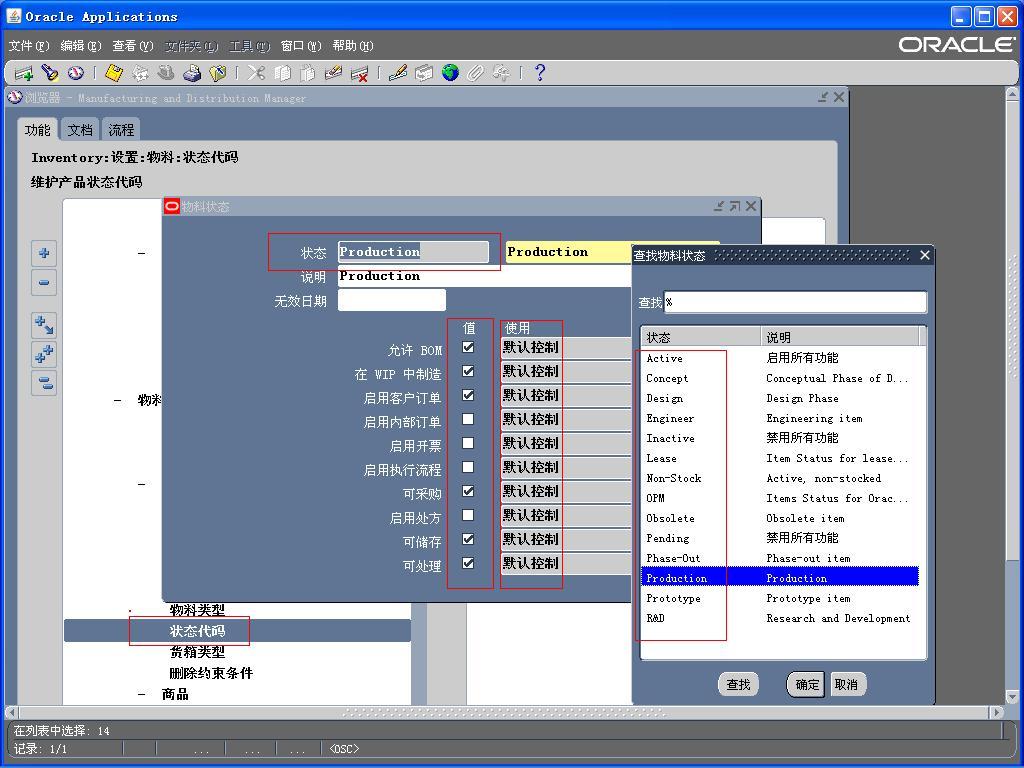Click the New record toolbar icon
1024x768 pixels.
click(x=24, y=73)
